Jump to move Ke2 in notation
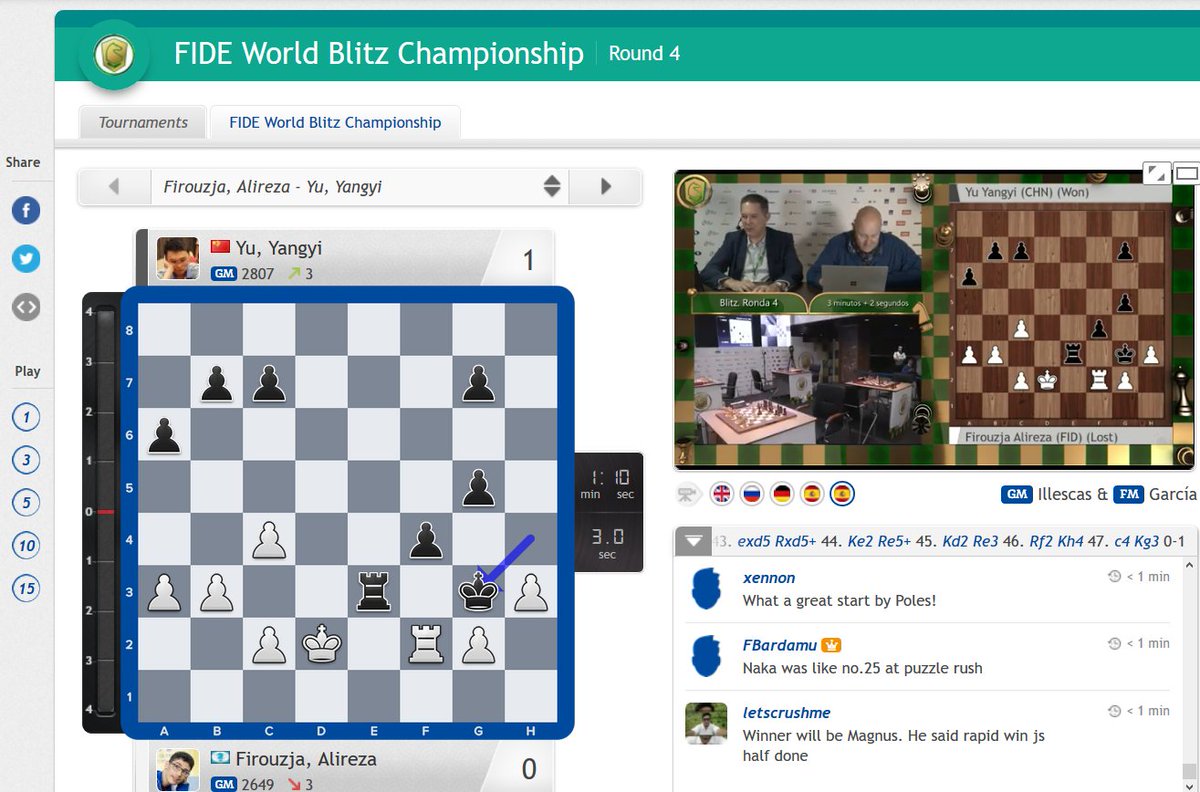 [x=861, y=542]
